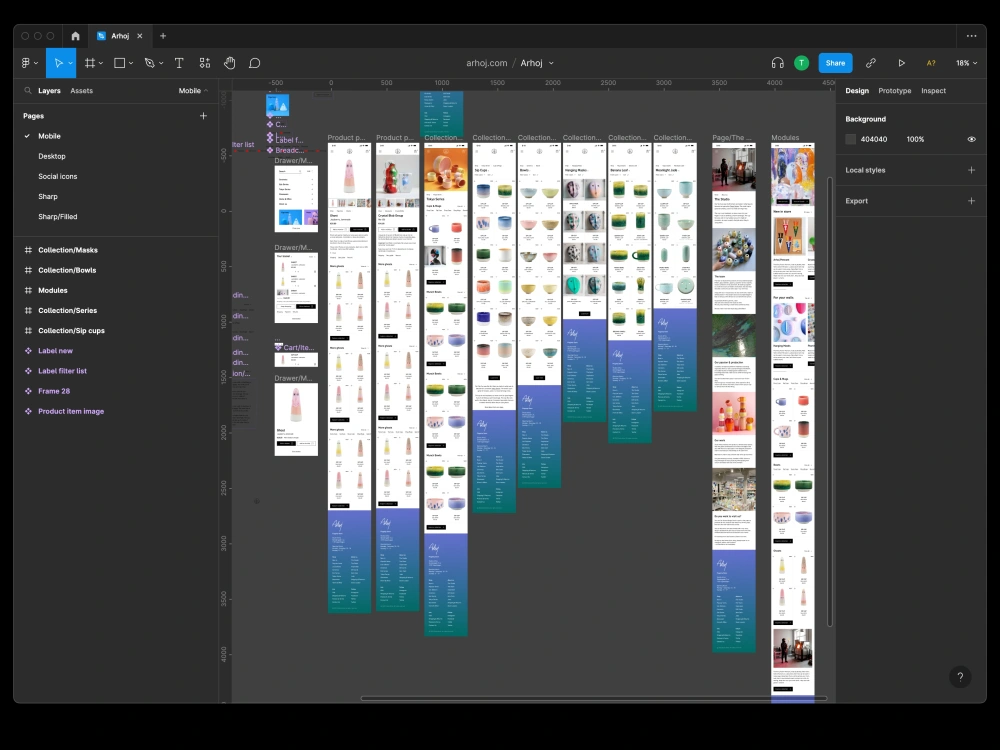Open the Figma main menu icon
The image size is (1000, 750).
(x=26, y=63)
